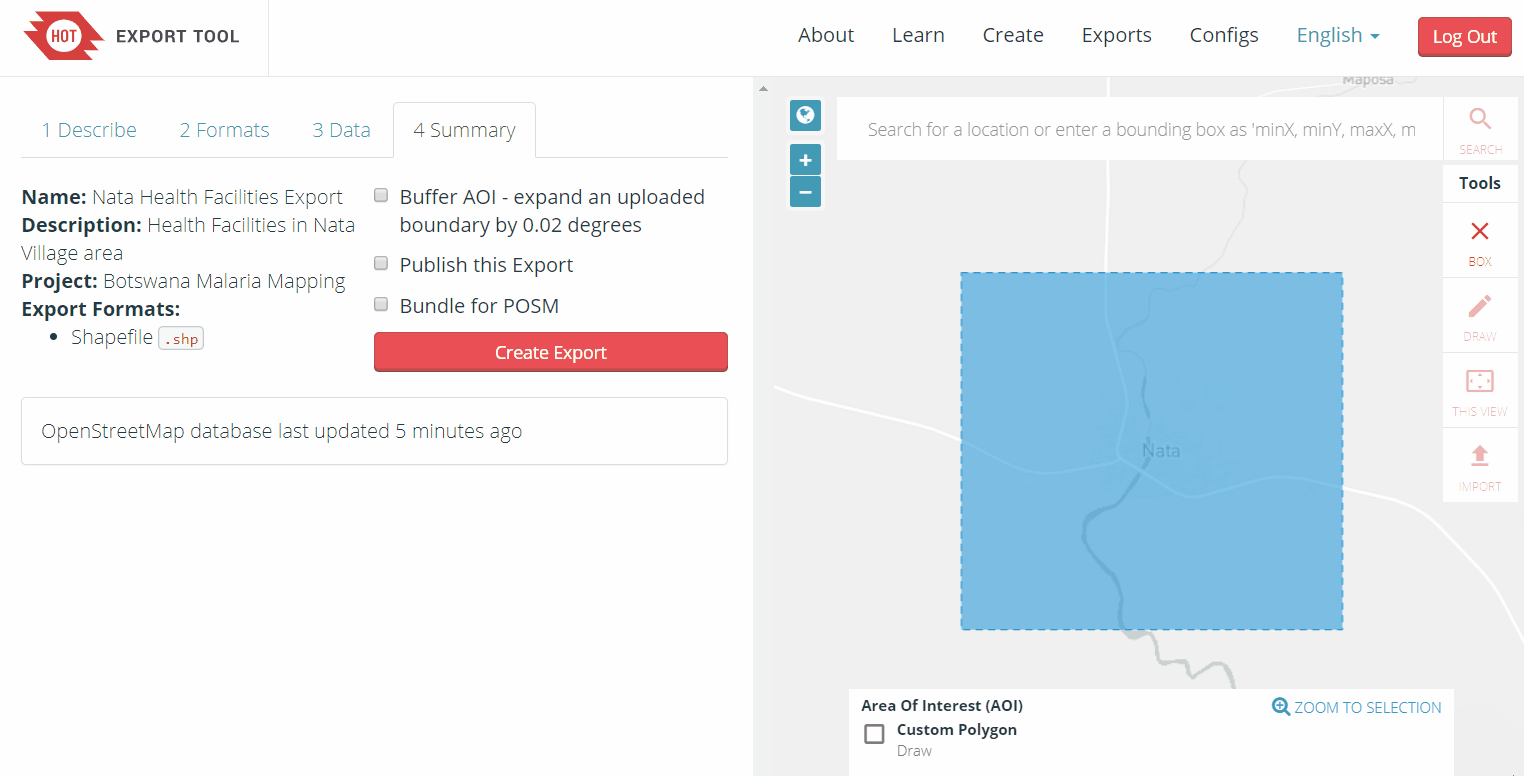The height and width of the screenshot is (776, 1524).
Task: Click the Import upload tool
Action: point(1480,457)
